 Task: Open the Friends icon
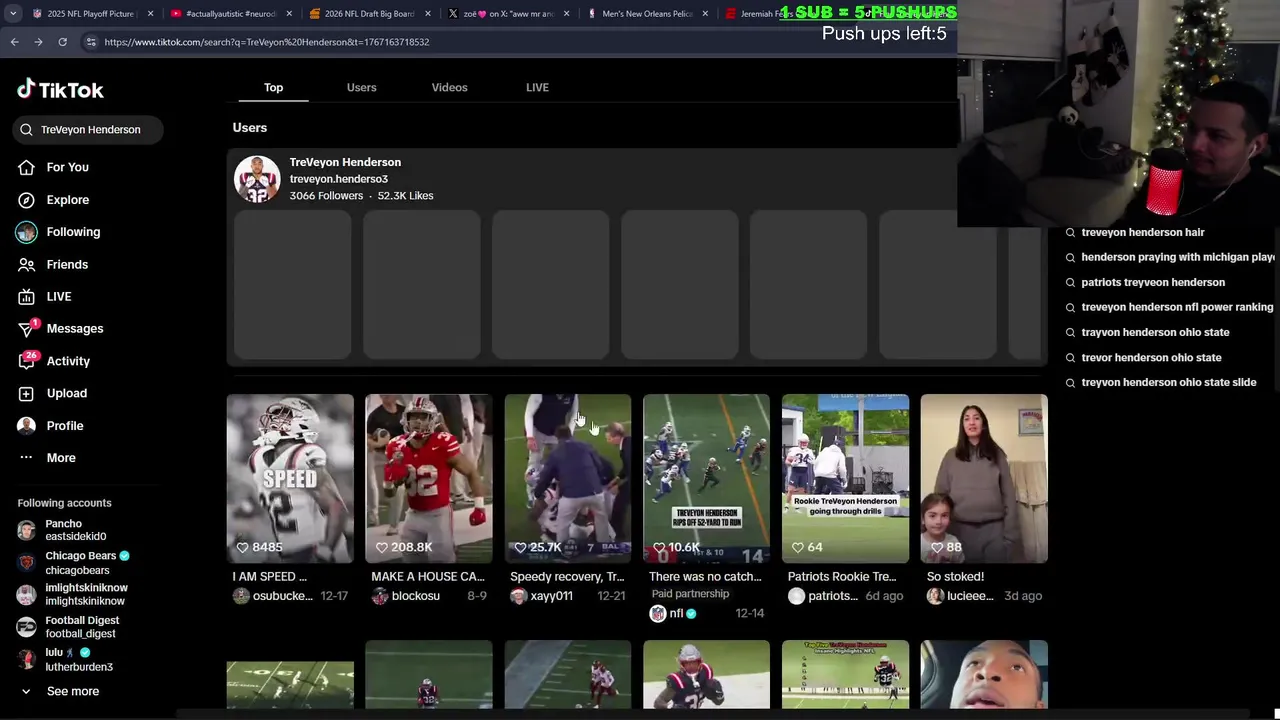tap(27, 264)
